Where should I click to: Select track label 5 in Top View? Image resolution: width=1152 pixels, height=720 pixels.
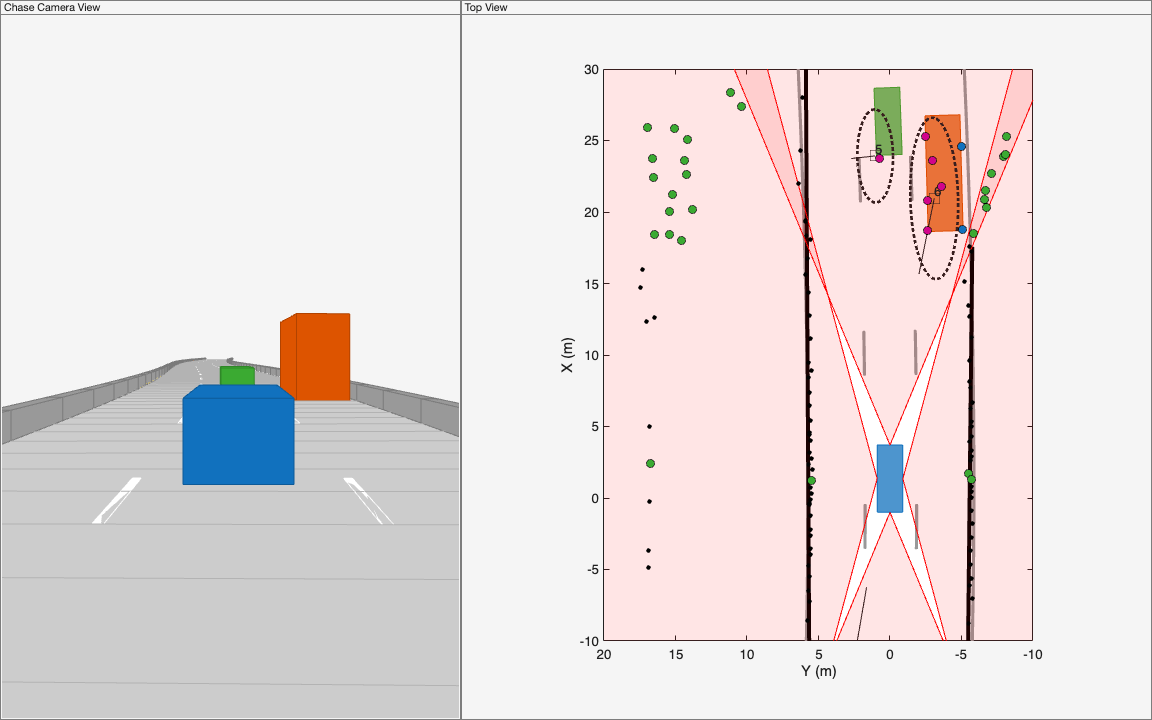878,150
